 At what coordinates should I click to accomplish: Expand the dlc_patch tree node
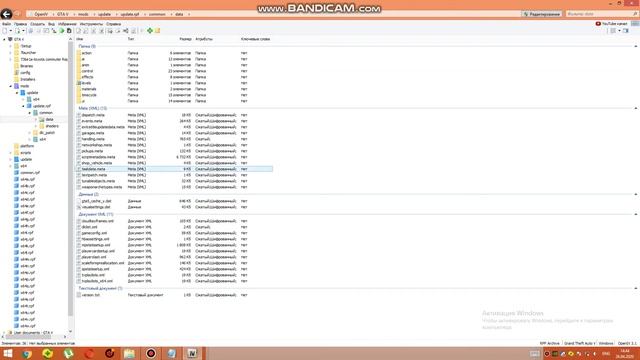[29, 133]
